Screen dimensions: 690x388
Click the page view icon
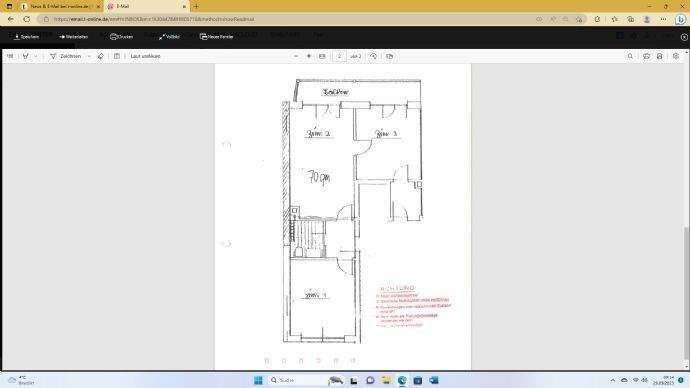click(x=117, y=56)
